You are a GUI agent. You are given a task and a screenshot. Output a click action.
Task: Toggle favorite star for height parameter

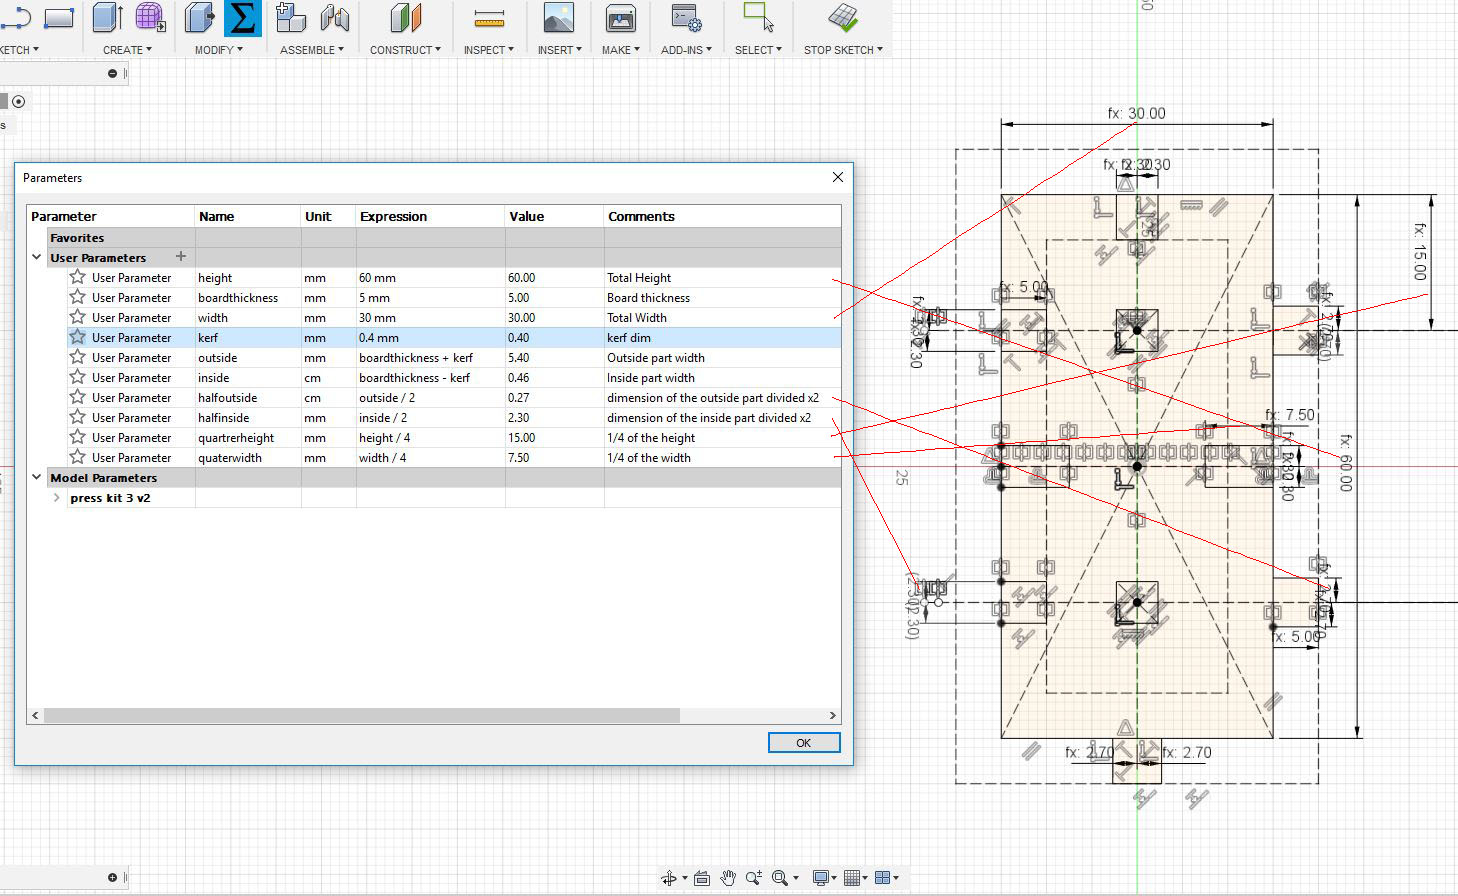(x=78, y=277)
